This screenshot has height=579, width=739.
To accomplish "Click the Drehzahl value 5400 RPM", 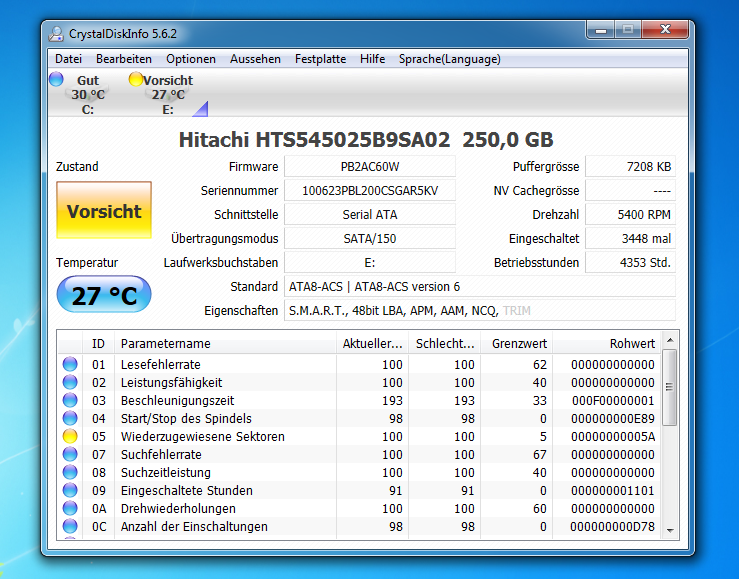I will click(x=631, y=215).
